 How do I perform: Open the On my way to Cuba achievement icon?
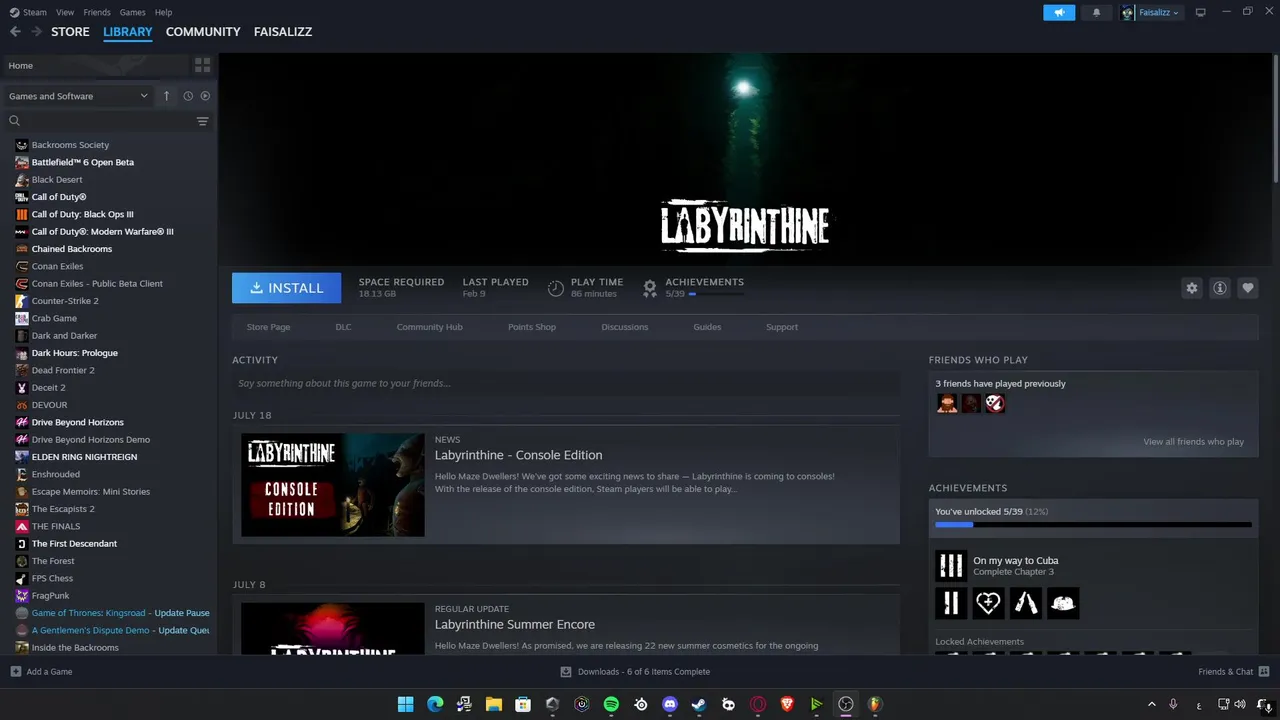[951, 566]
